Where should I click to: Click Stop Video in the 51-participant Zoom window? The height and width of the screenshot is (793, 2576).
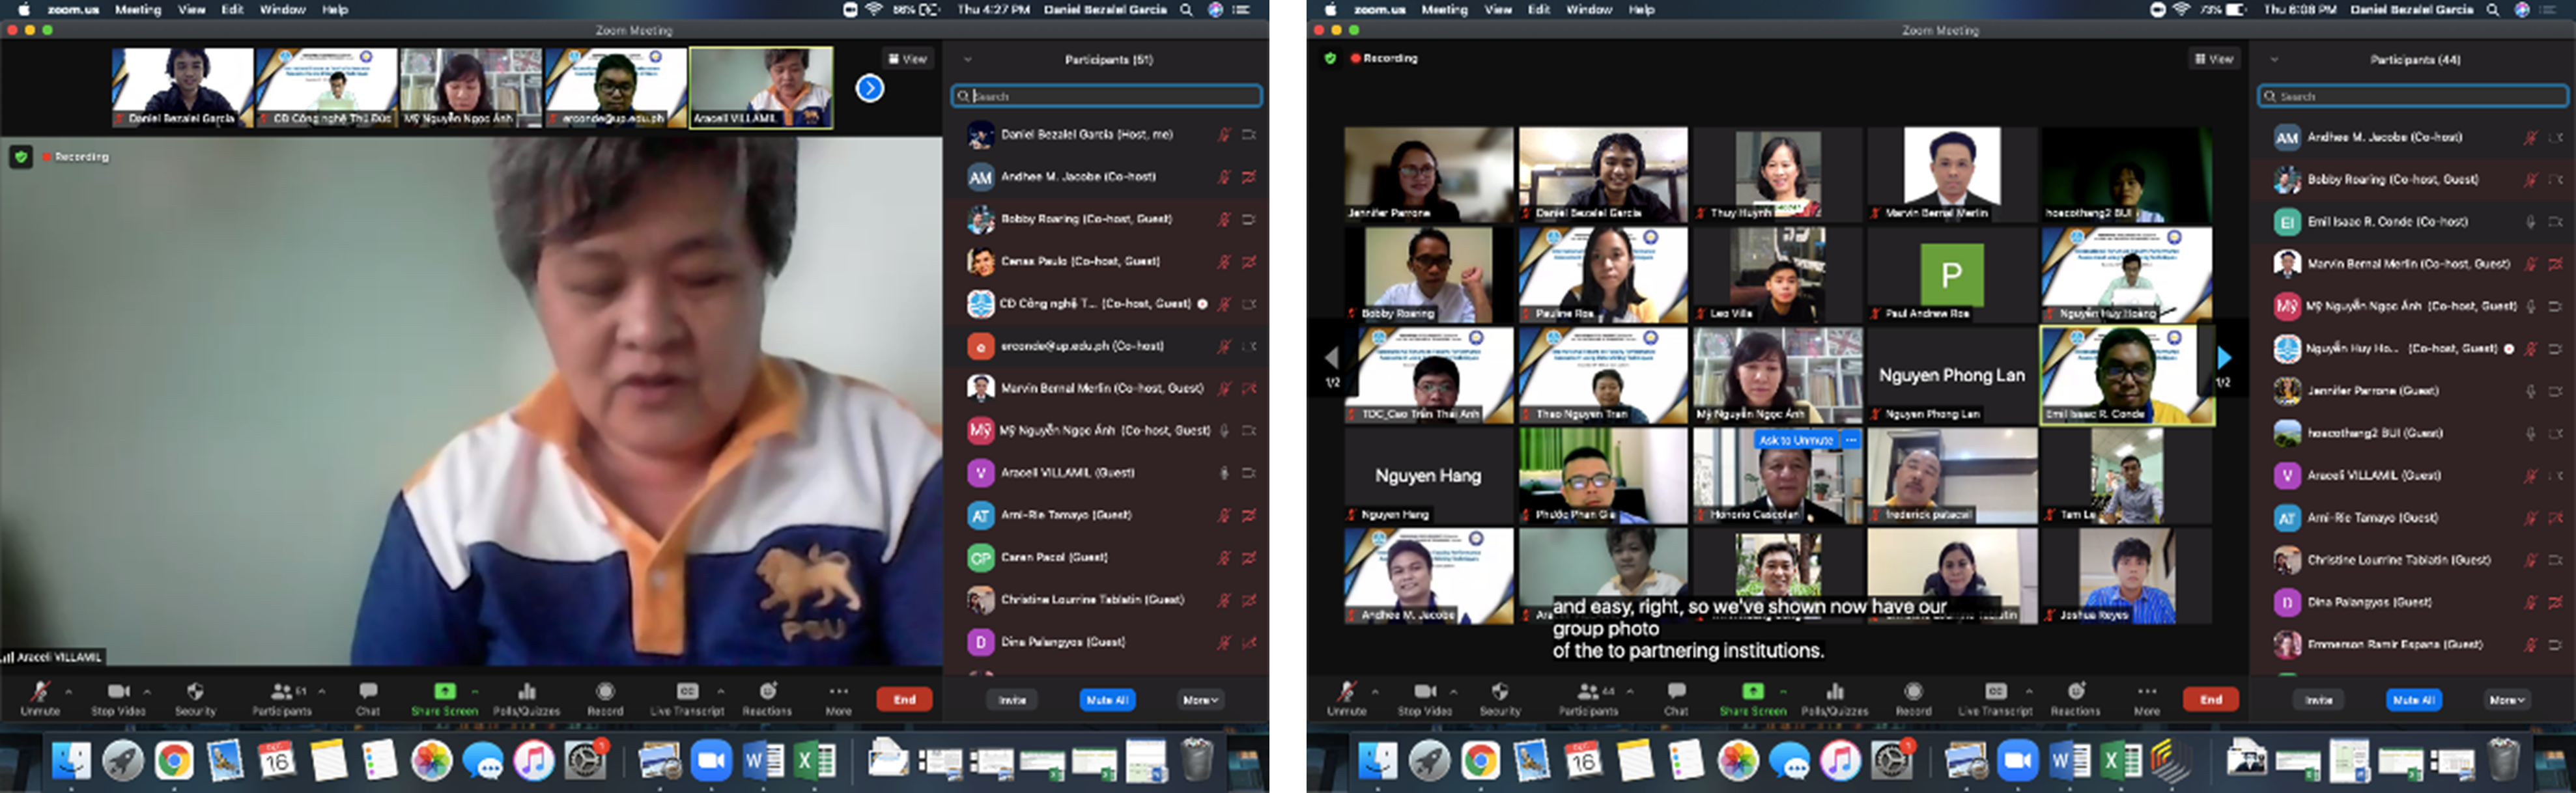click(x=118, y=698)
